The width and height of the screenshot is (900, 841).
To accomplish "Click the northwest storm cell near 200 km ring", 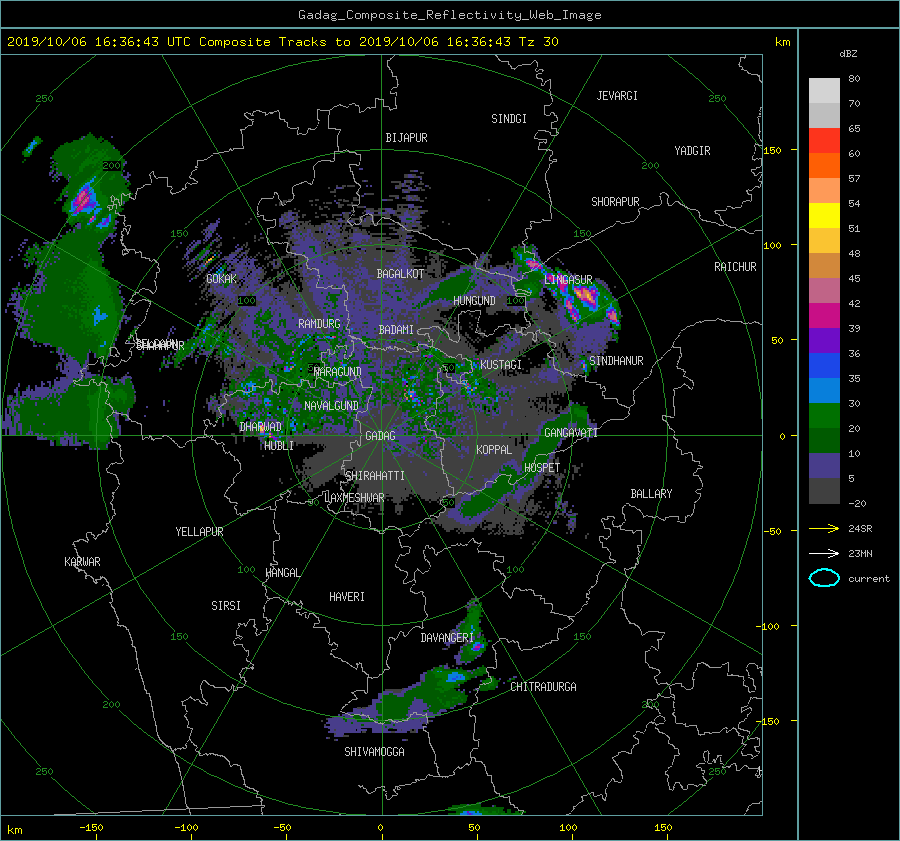I will (84, 199).
